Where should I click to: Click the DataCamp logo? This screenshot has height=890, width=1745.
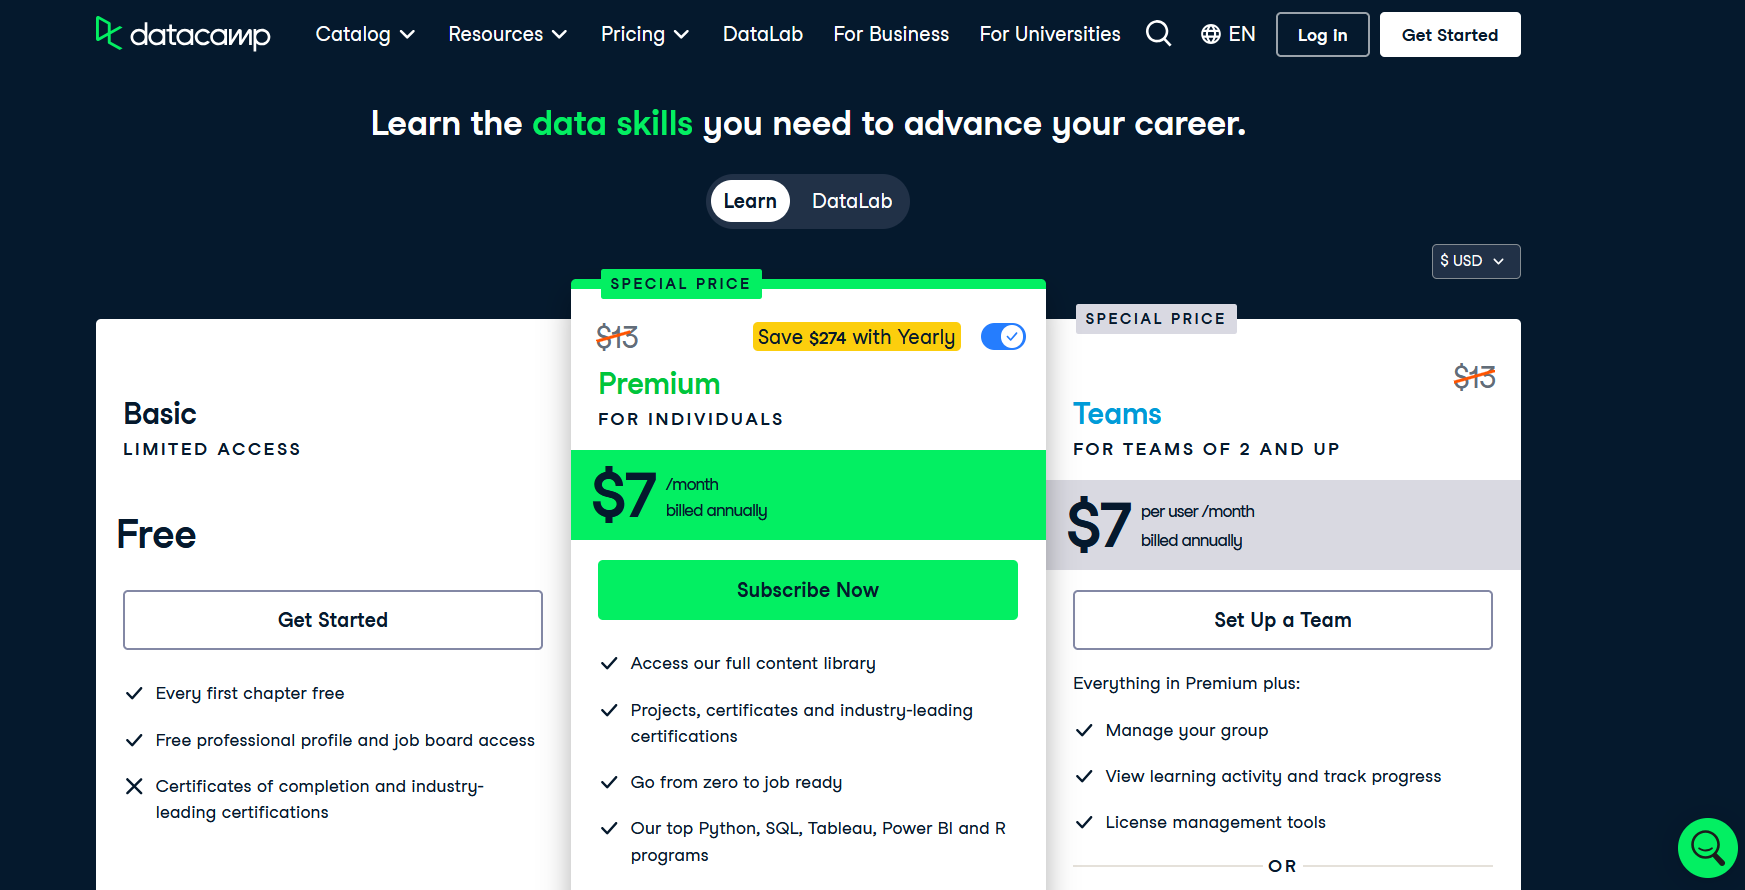pyautogui.click(x=183, y=34)
